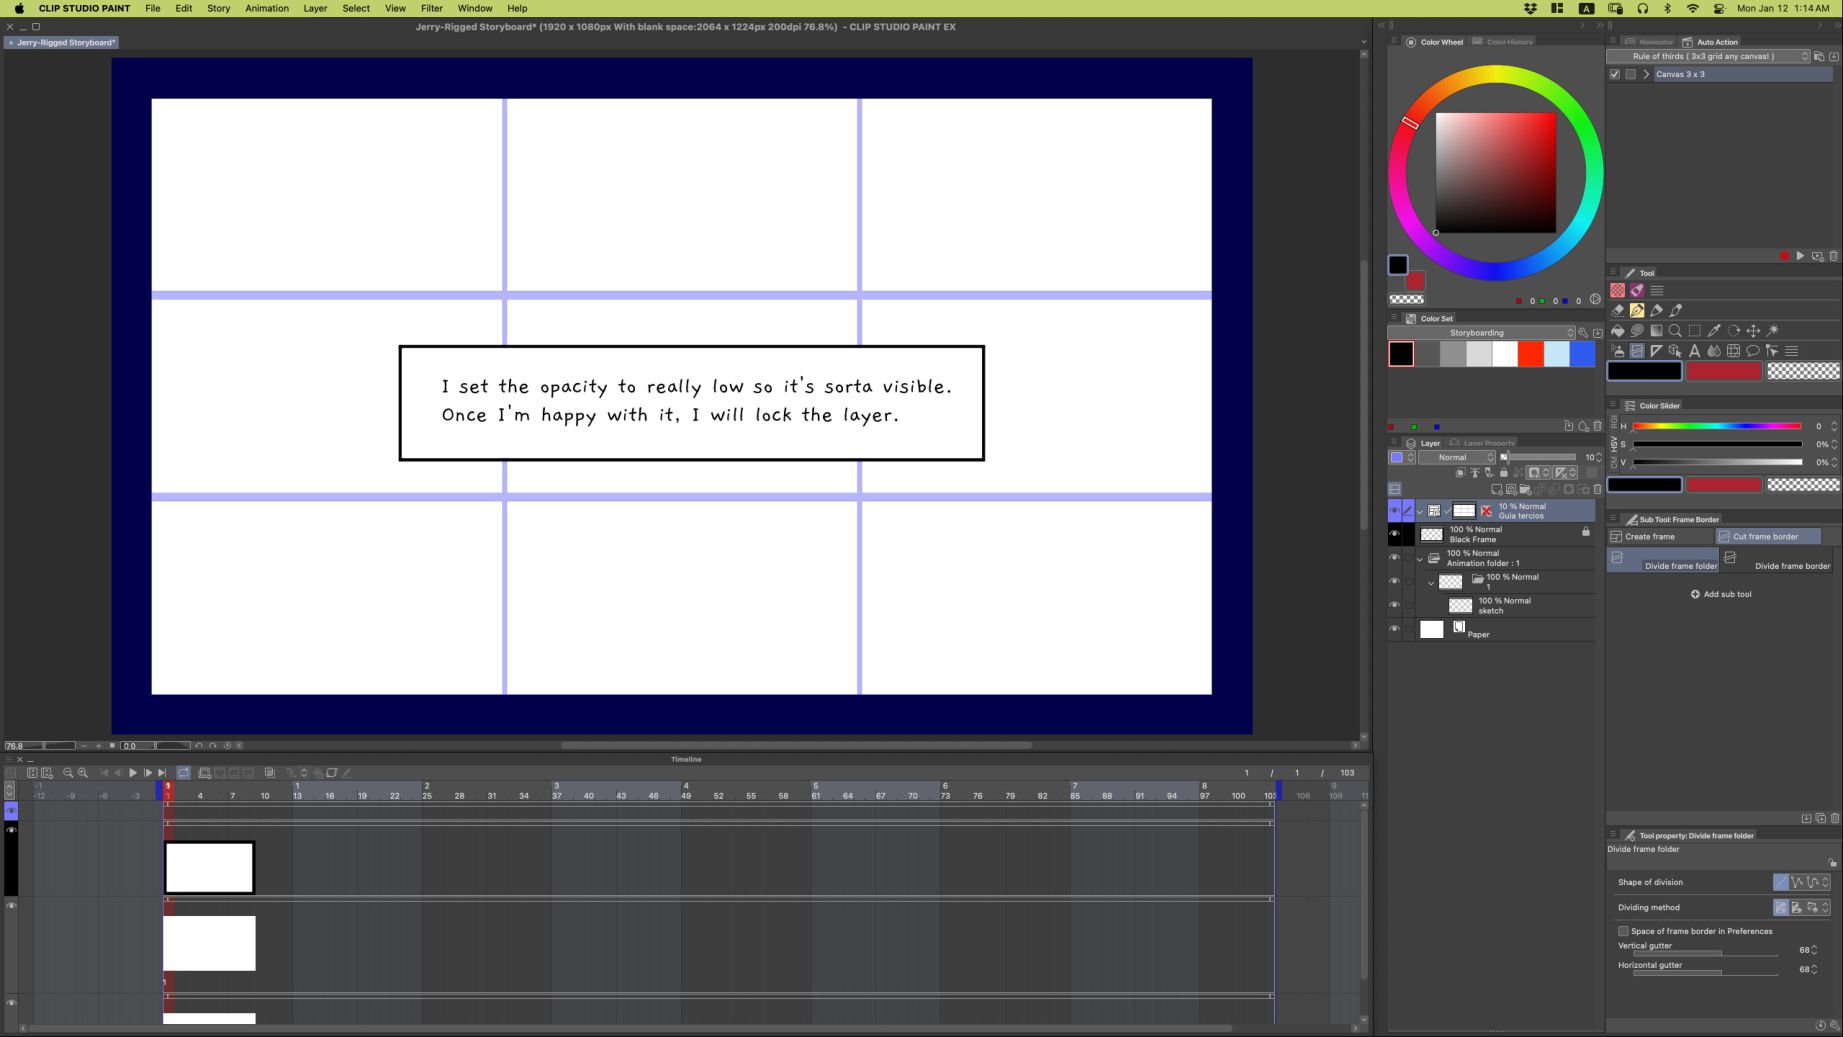The image size is (1843, 1037).
Task: Click the Move layer tool
Action: [1753, 331]
